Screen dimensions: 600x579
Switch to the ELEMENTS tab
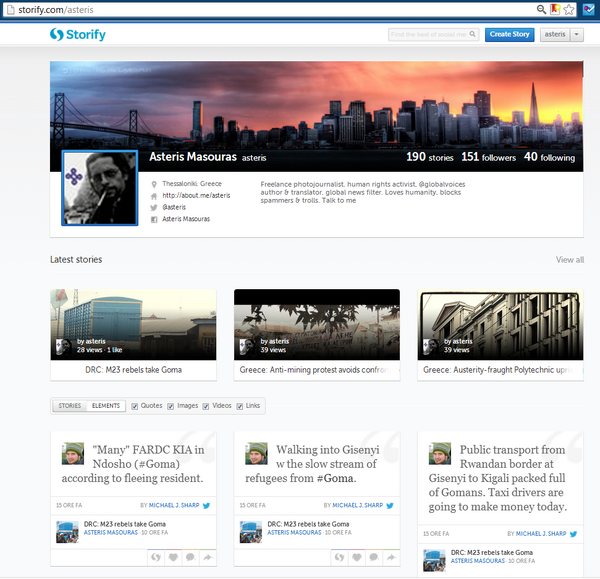(x=106, y=406)
